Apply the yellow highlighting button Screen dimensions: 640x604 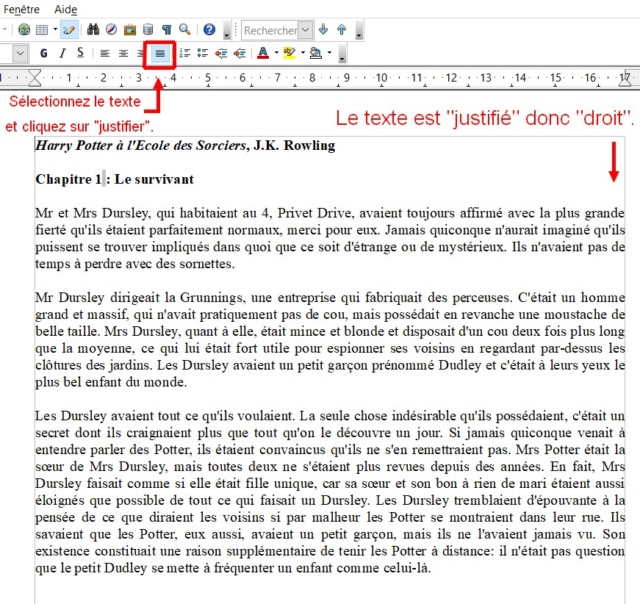pos(289,53)
